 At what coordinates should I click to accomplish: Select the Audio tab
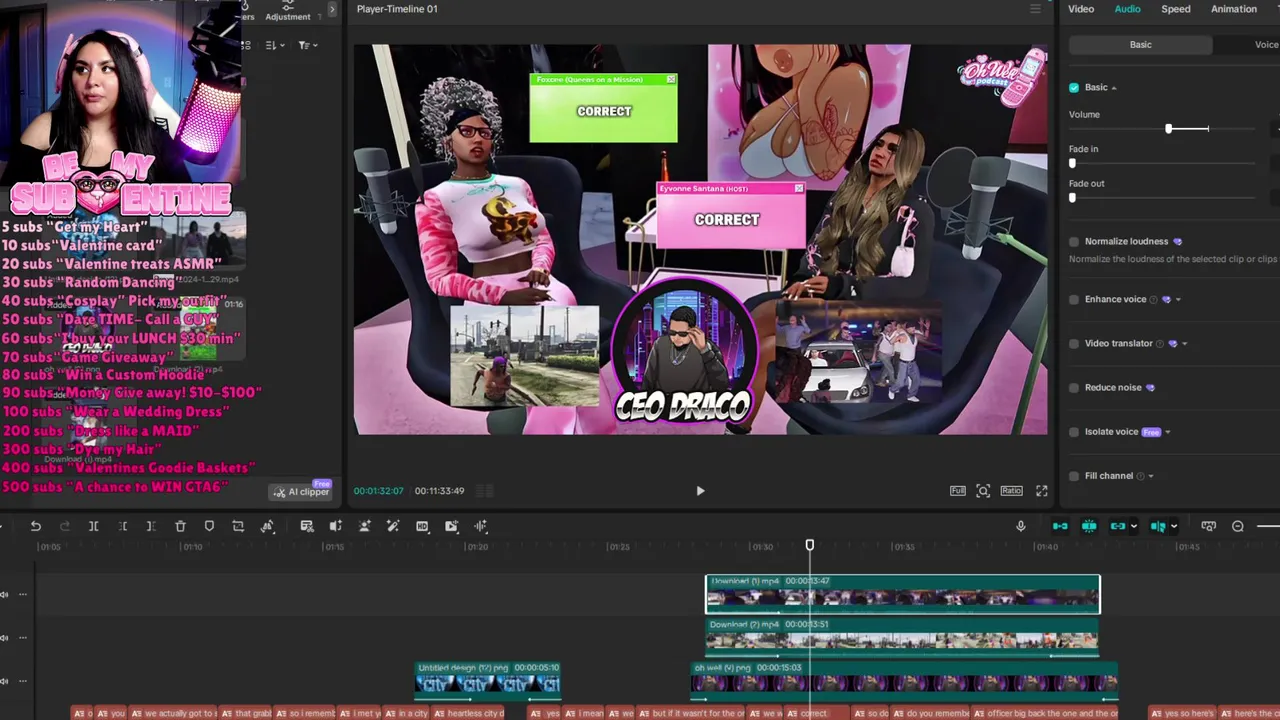[1127, 9]
